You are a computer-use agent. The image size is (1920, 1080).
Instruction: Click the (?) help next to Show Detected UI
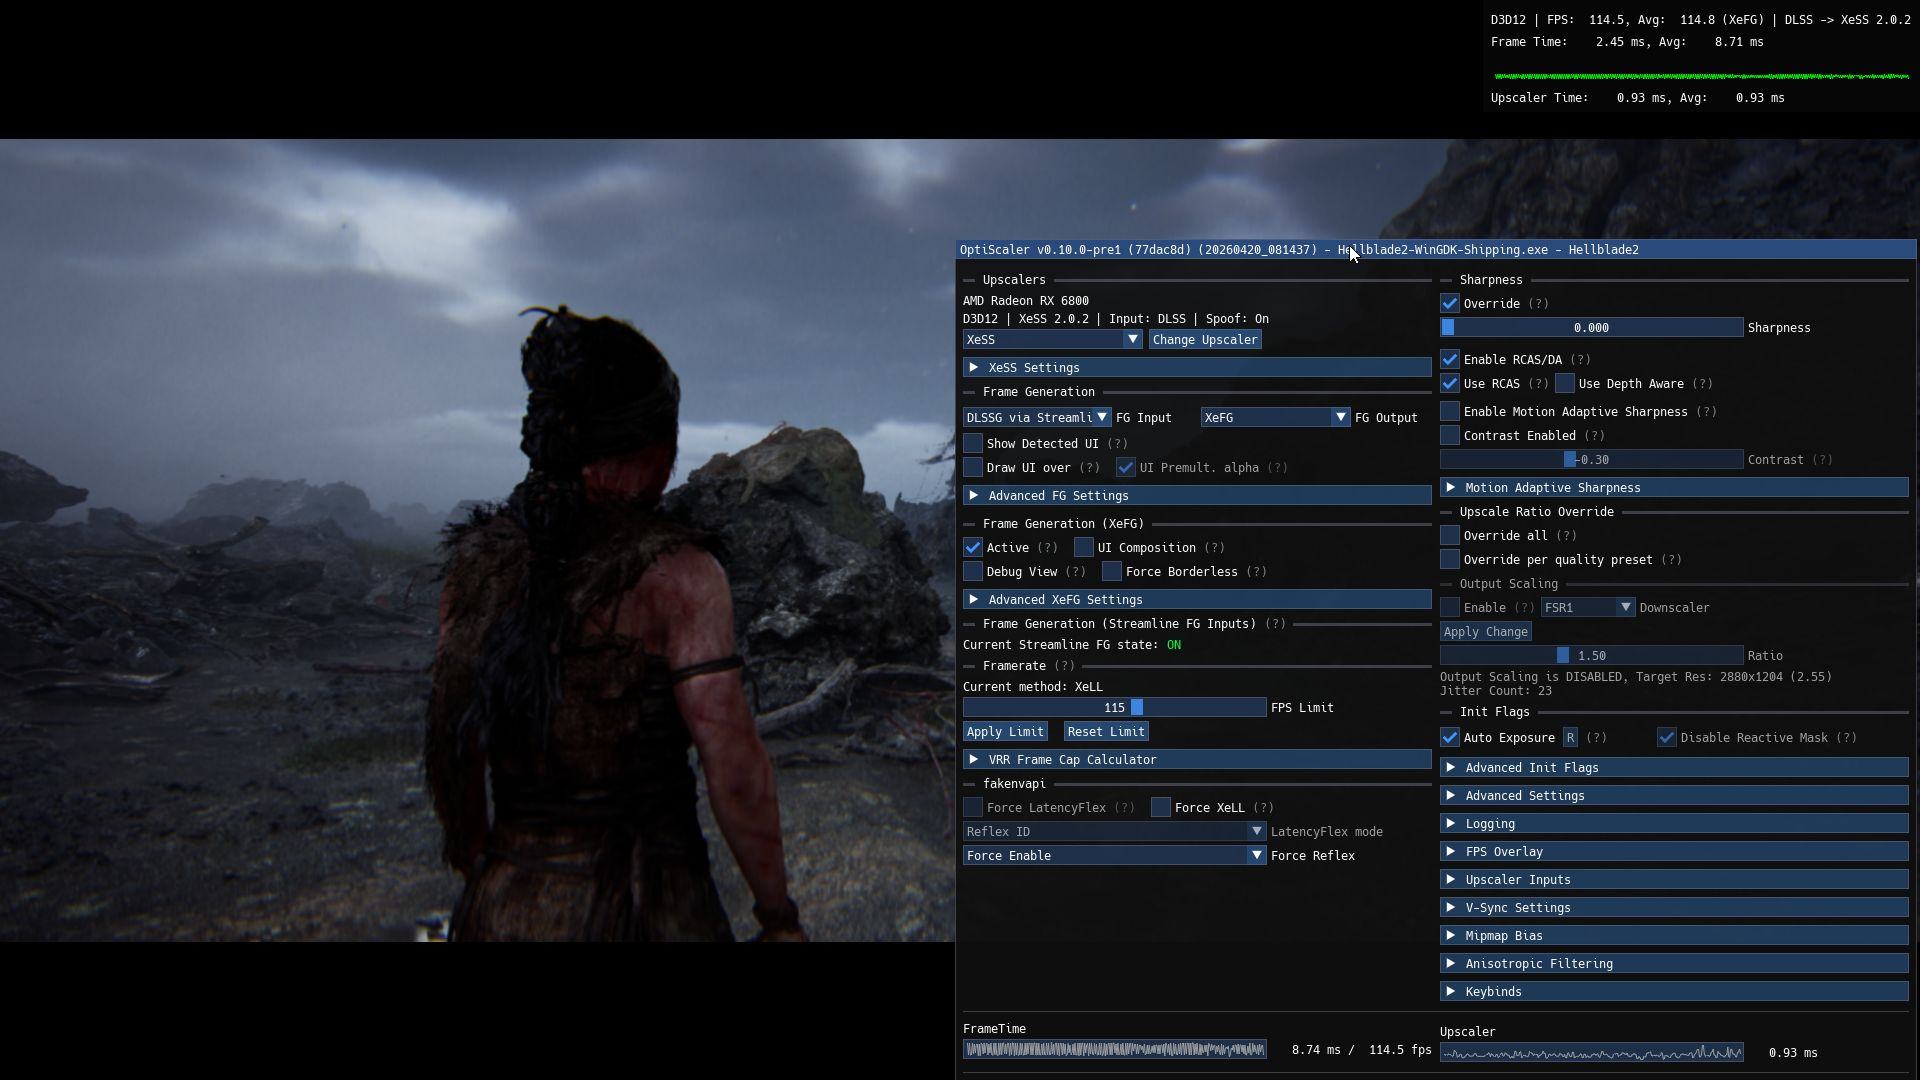click(x=1117, y=444)
